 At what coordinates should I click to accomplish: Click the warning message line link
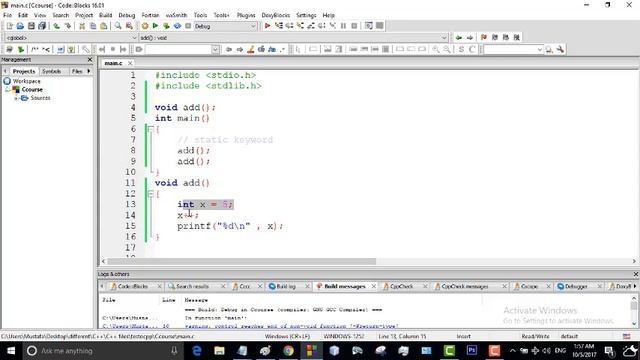click(291, 326)
